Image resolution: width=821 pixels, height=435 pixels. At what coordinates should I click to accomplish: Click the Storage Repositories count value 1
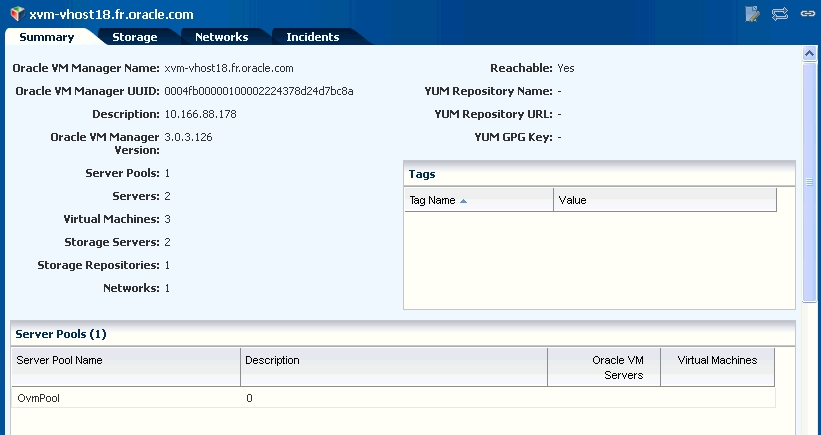[x=168, y=265]
